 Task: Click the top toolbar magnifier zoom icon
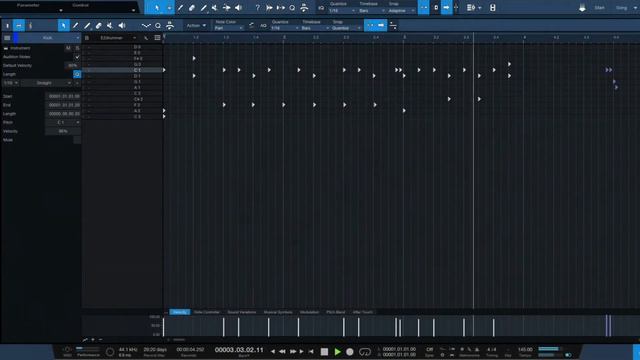click(x=292, y=8)
